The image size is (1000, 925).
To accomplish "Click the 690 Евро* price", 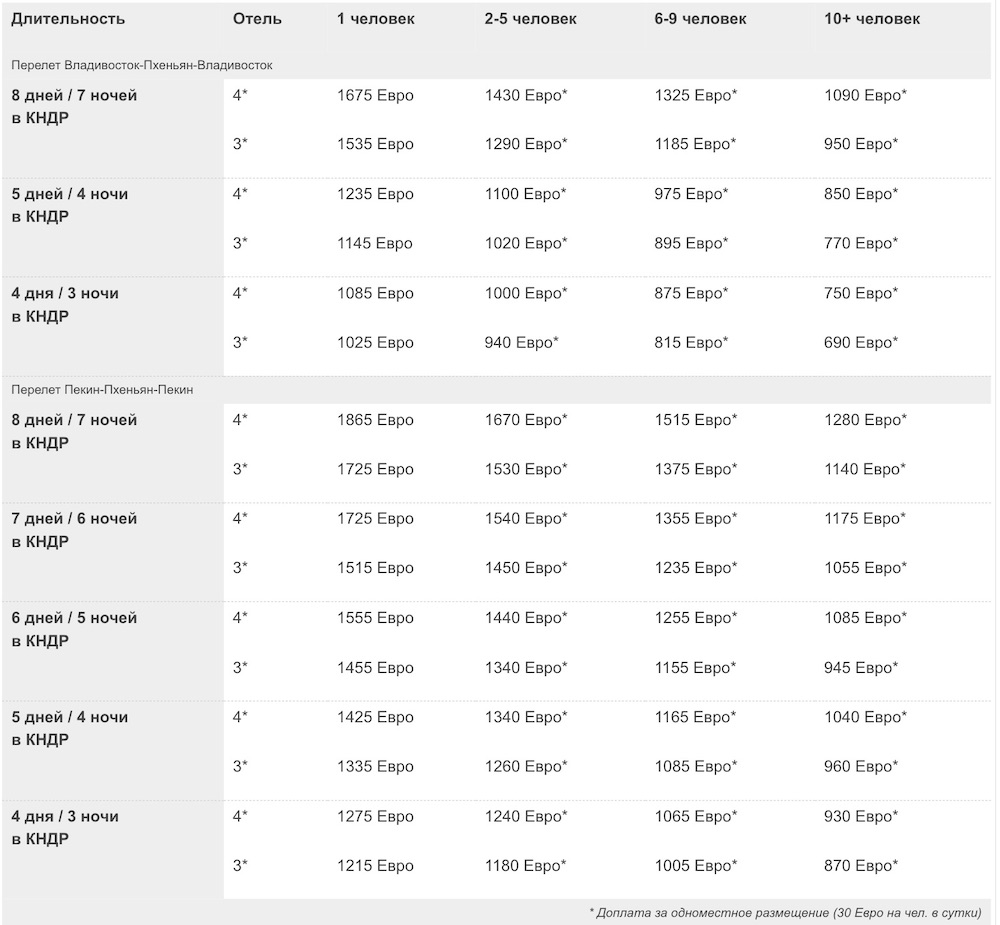I will click(861, 343).
